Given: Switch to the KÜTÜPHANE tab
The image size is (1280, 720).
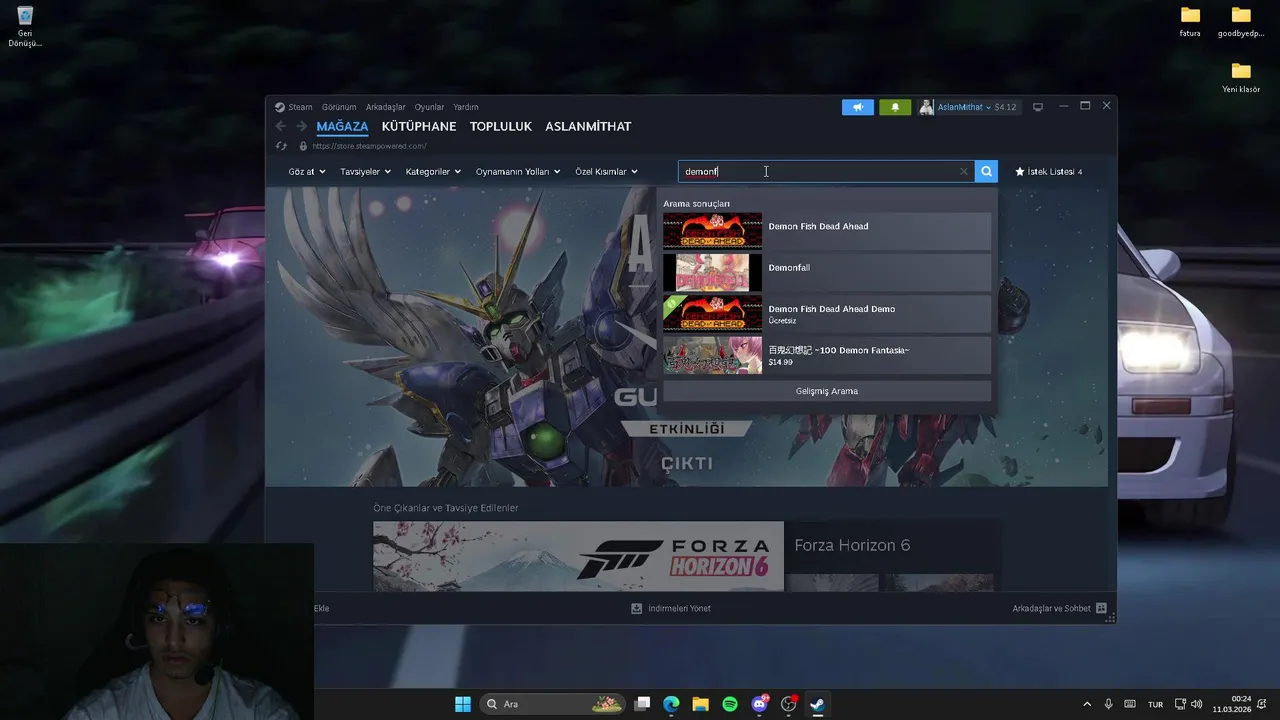Looking at the screenshot, I should (419, 127).
